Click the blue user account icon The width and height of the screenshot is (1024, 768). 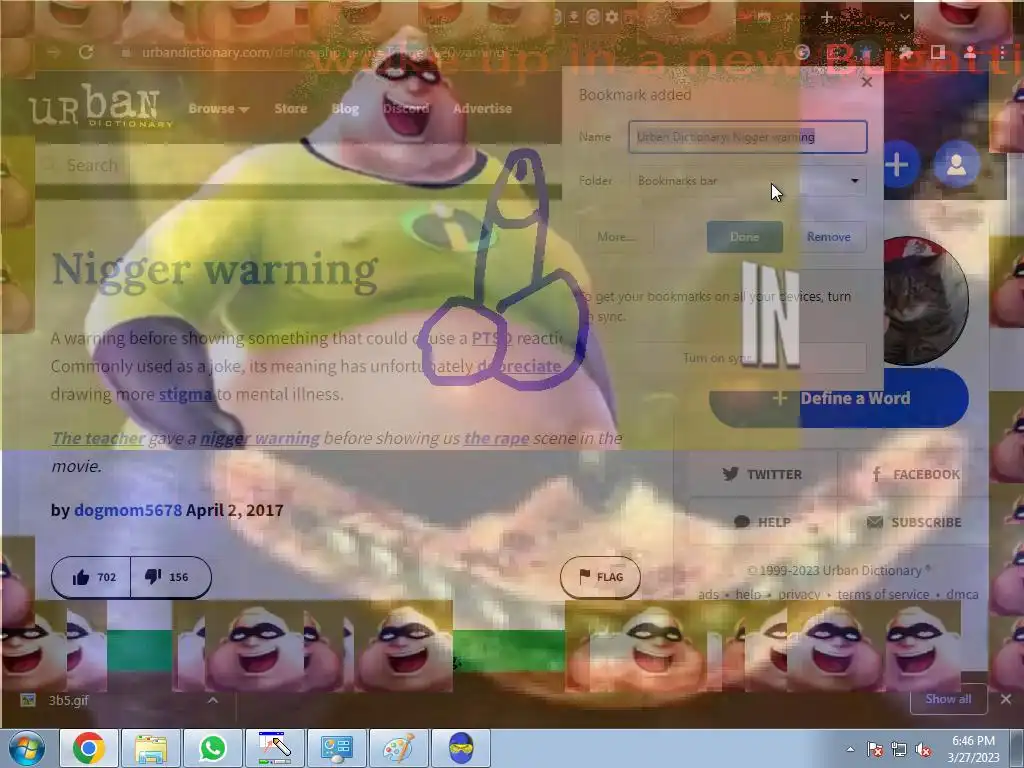pyautogui.click(x=956, y=165)
